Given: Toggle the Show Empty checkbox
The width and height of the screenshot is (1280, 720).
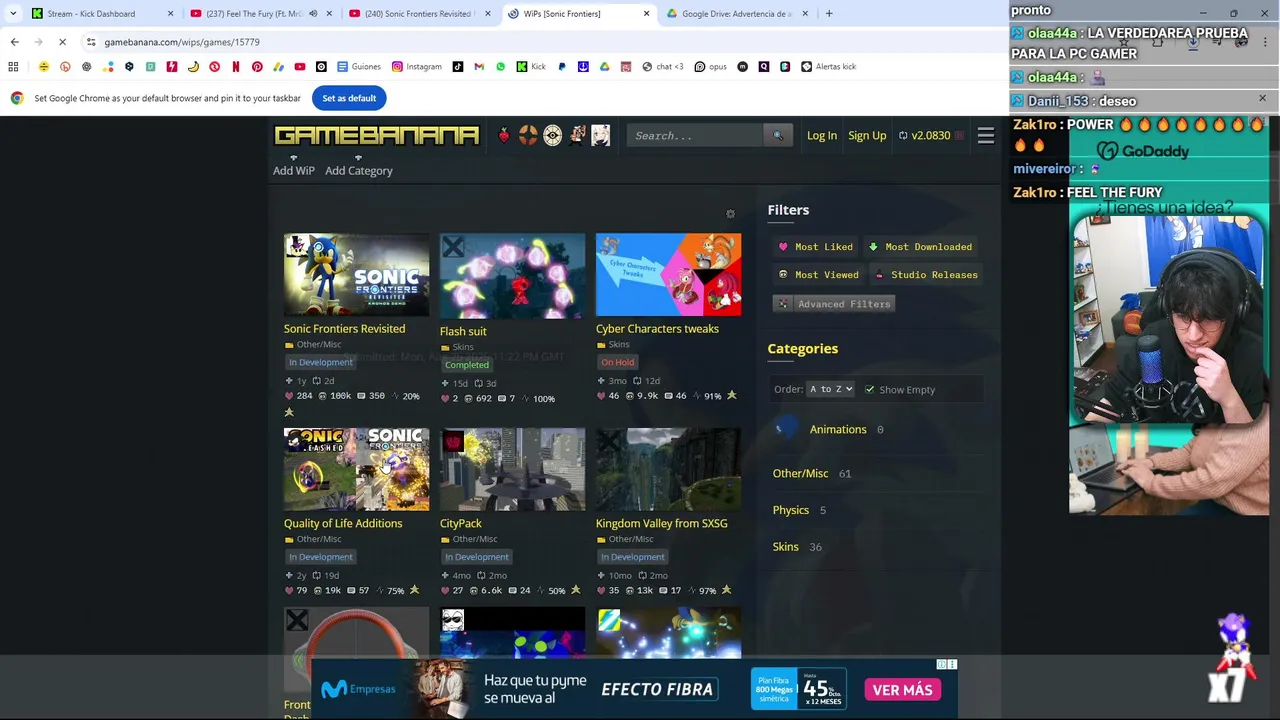Looking at the screenshot, I should click(870, 389).
